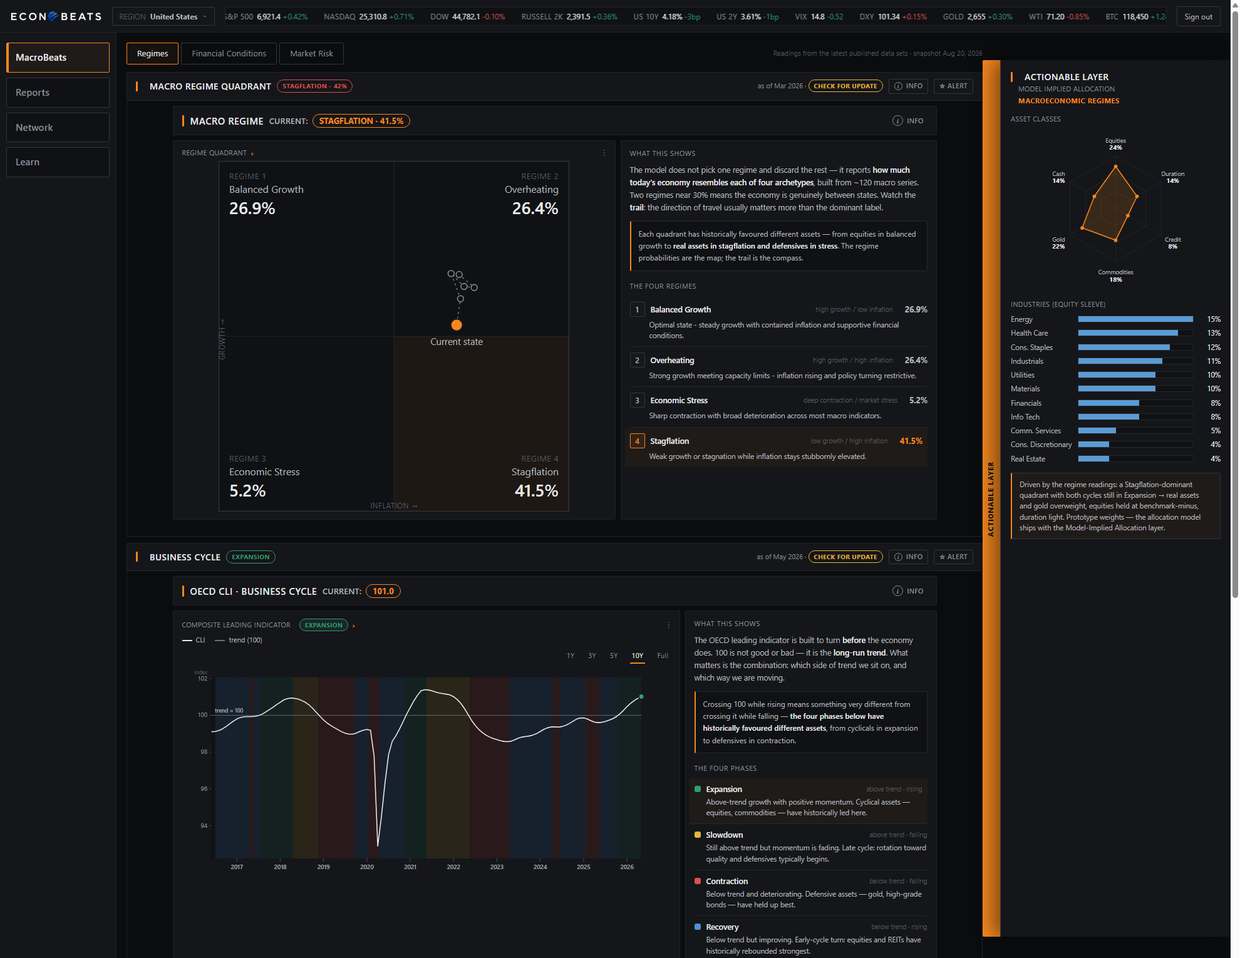
Task: Open Learn in the sidebar
Action: pos(58,162)
